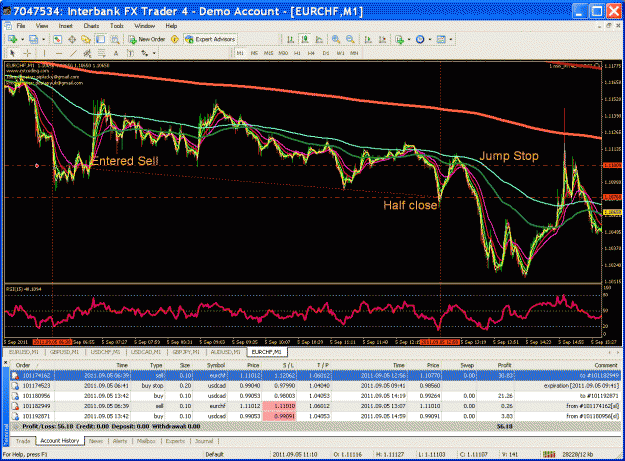Select the Equidistant Channel tool
This screenshot has height=461, width=625.
click(87, 53)
